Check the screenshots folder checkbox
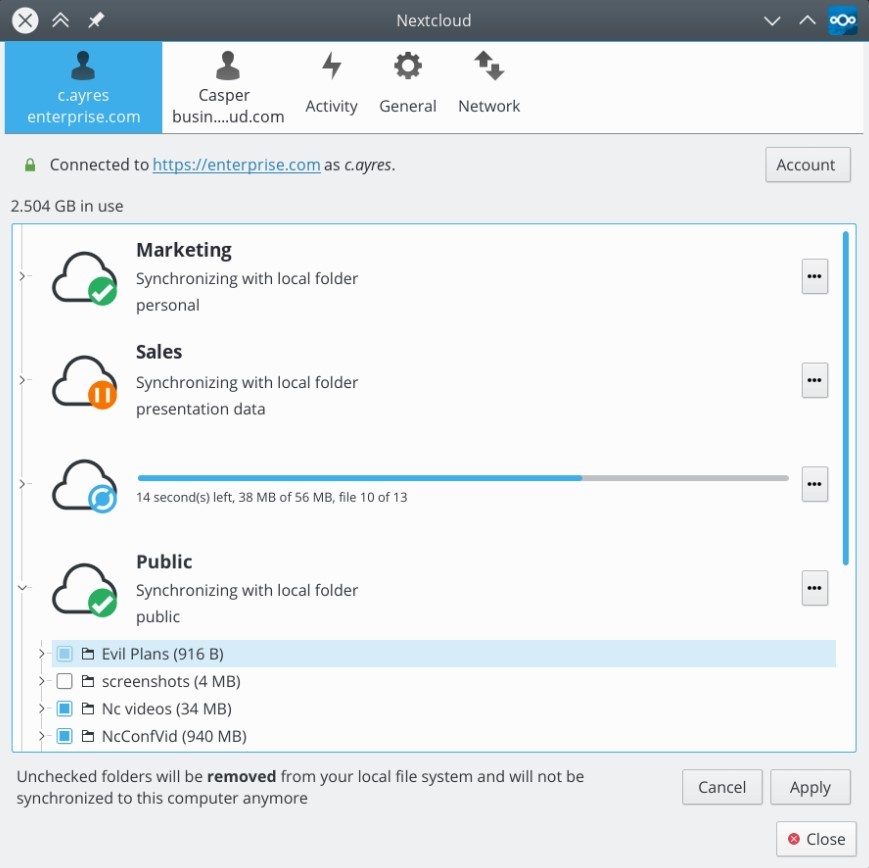Image resolution: width=869 pixels, height=868 pixels. [62, 681]
